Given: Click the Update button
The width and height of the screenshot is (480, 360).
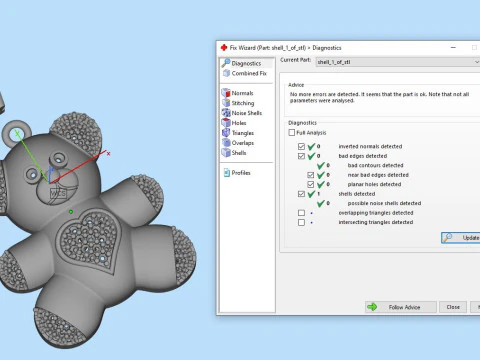Looking at the screenshot, I should [461, 238].
